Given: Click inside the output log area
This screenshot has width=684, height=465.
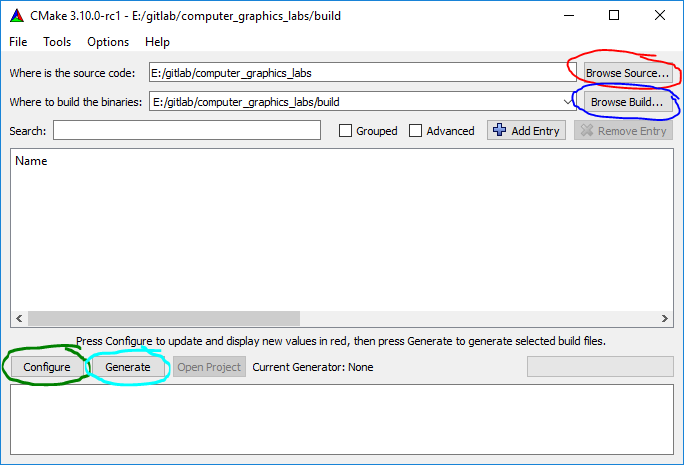Looking at the screenshot, I should click(x=342, y=419).
